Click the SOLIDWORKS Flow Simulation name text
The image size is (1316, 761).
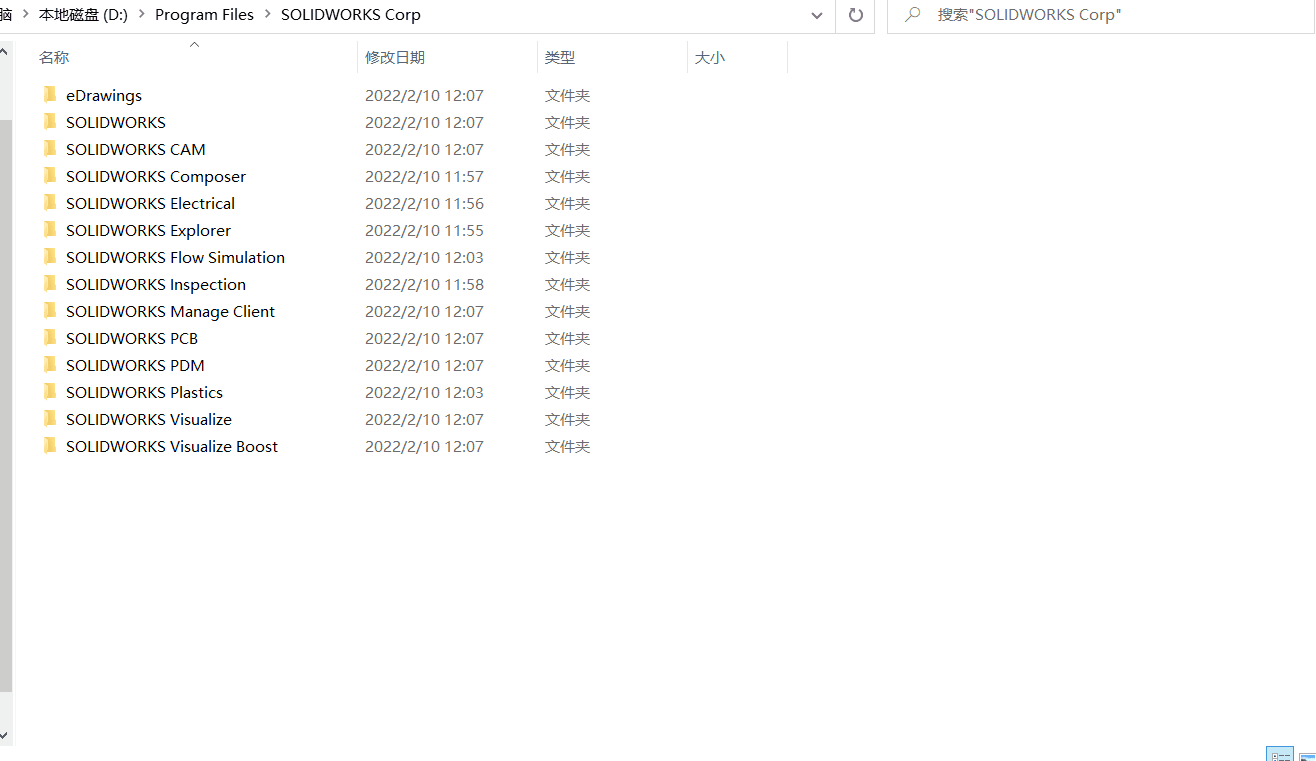[x=175, y=258]
